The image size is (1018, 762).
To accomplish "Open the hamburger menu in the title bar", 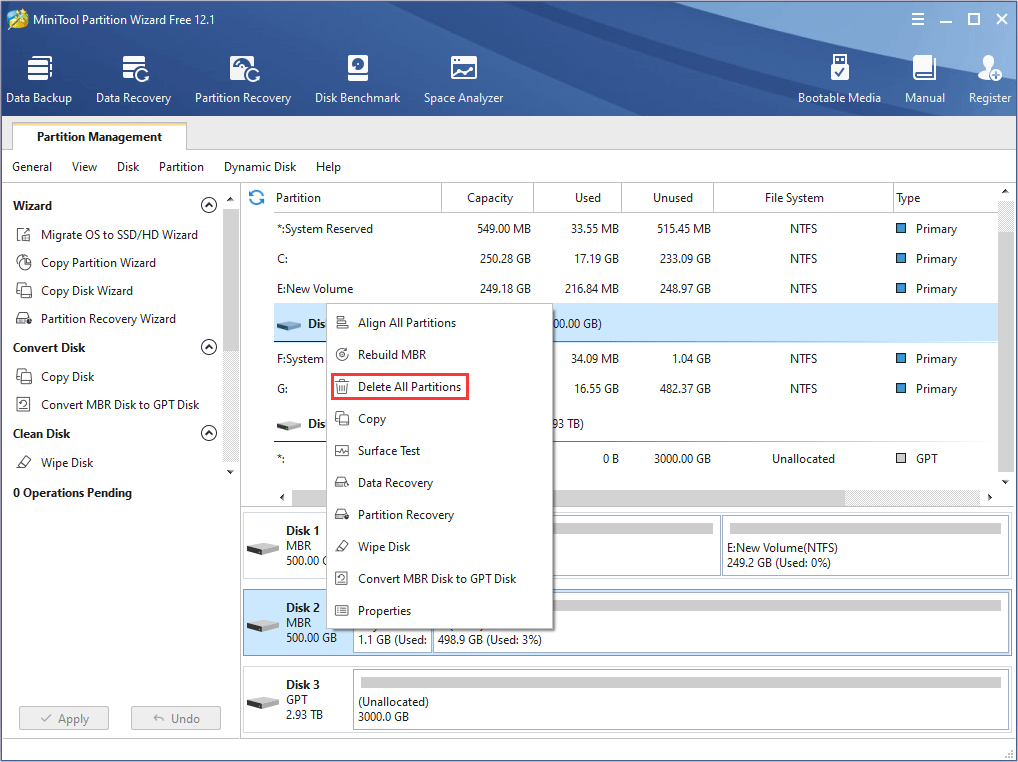I will pyautogui.click(x=918, y=19).
